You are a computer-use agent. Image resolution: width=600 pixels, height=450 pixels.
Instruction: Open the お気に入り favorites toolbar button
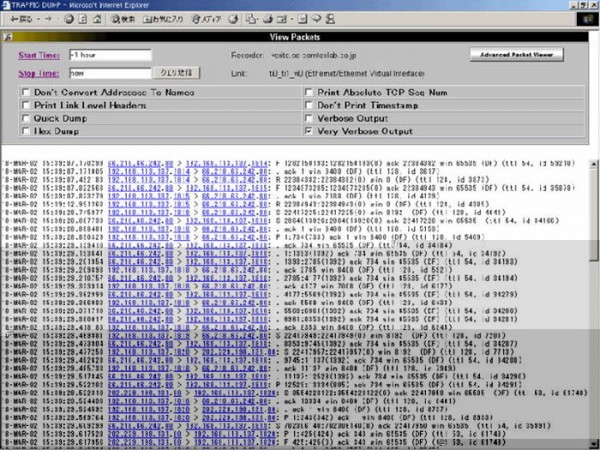tap(163, 19)
